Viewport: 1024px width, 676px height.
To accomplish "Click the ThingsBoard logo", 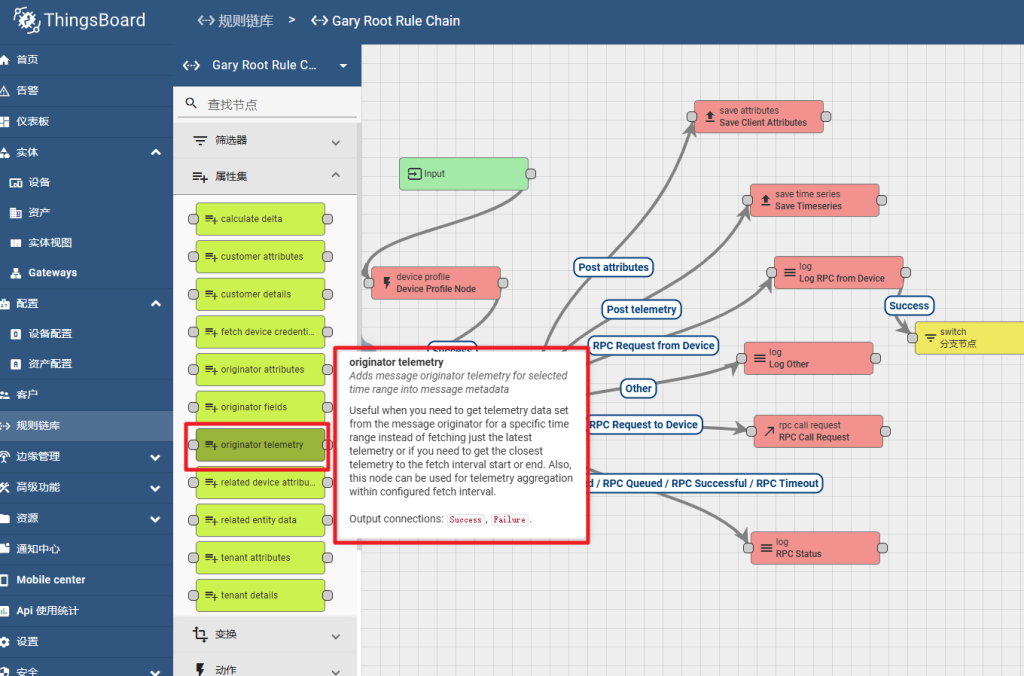I will (x=80, y=20).
